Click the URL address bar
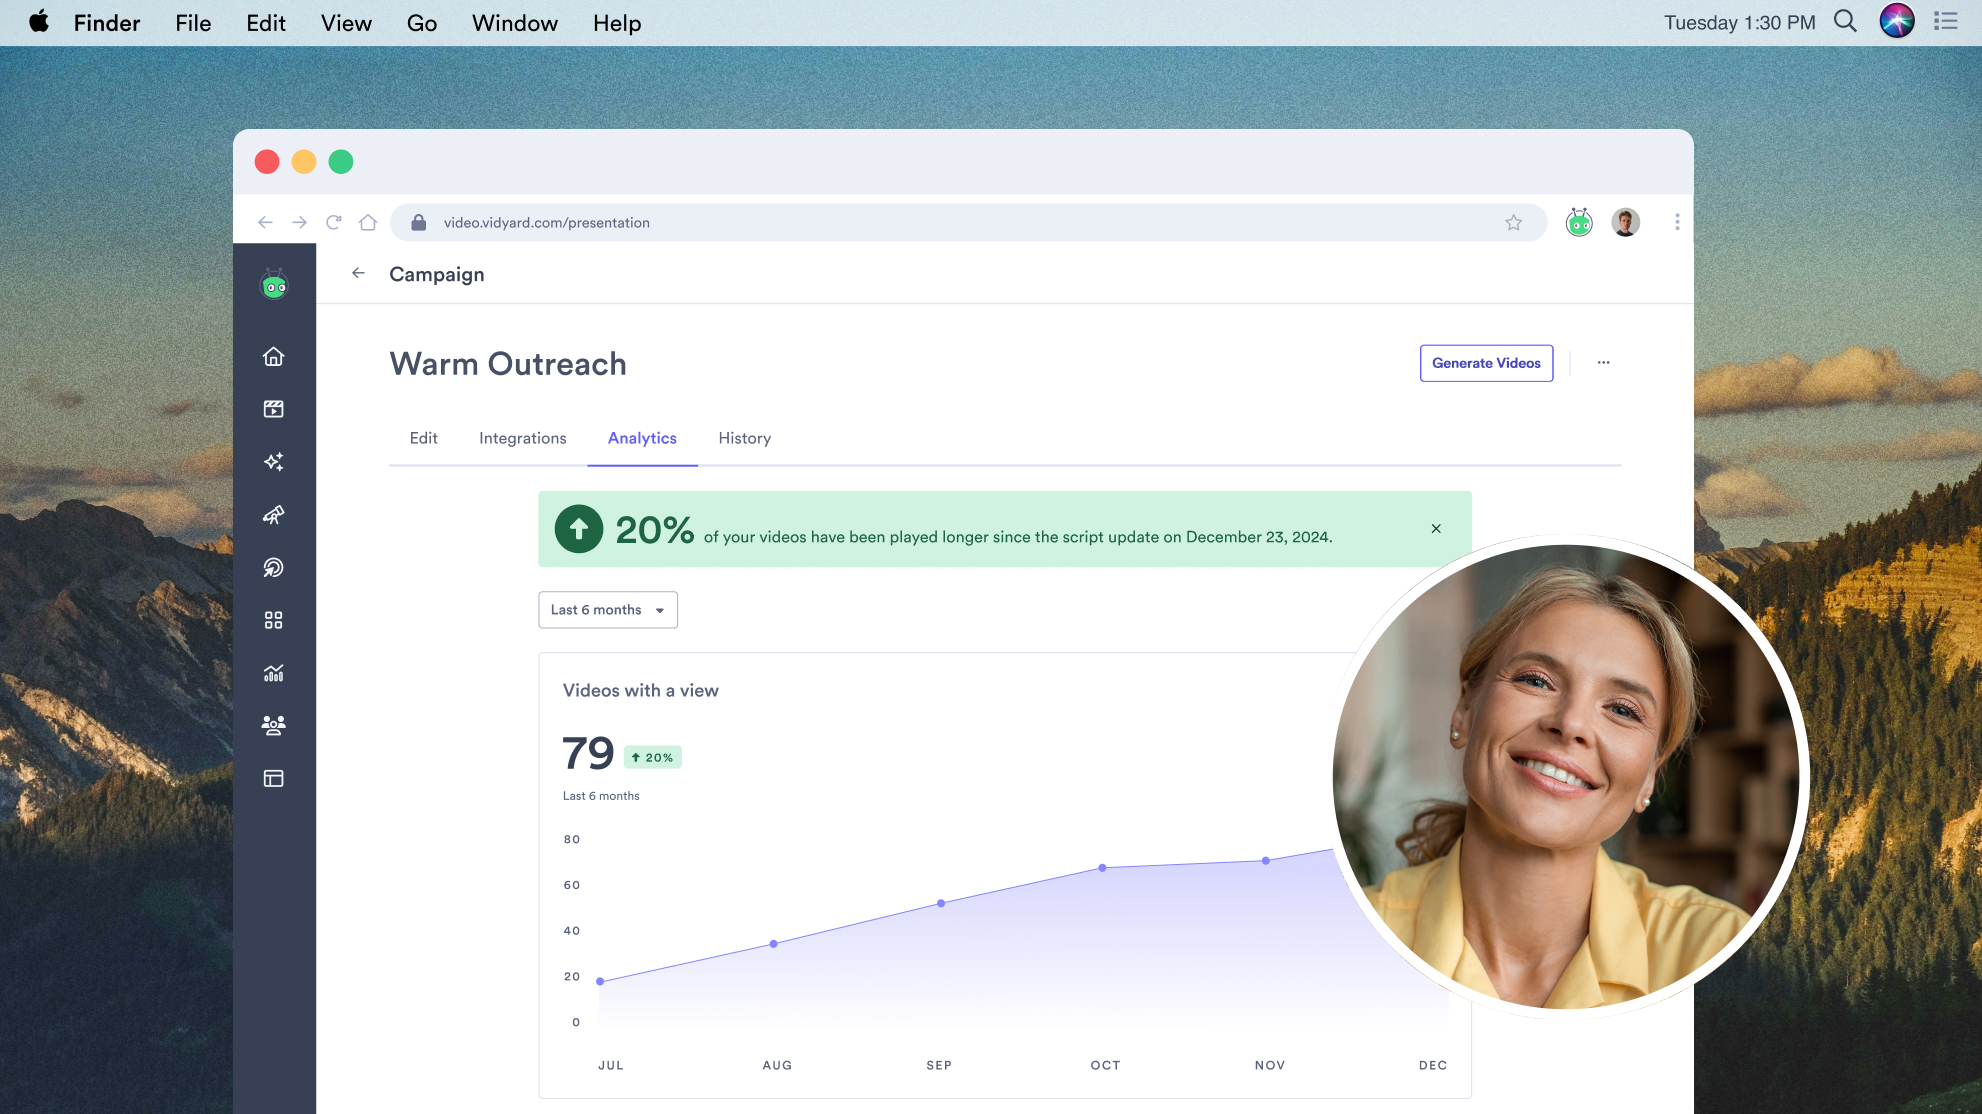 [x=900, y=223]
